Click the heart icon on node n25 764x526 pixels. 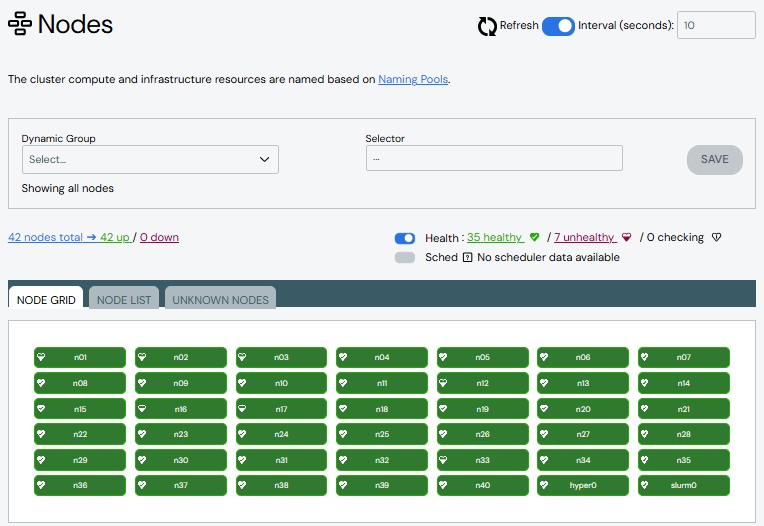pos(343,433)
